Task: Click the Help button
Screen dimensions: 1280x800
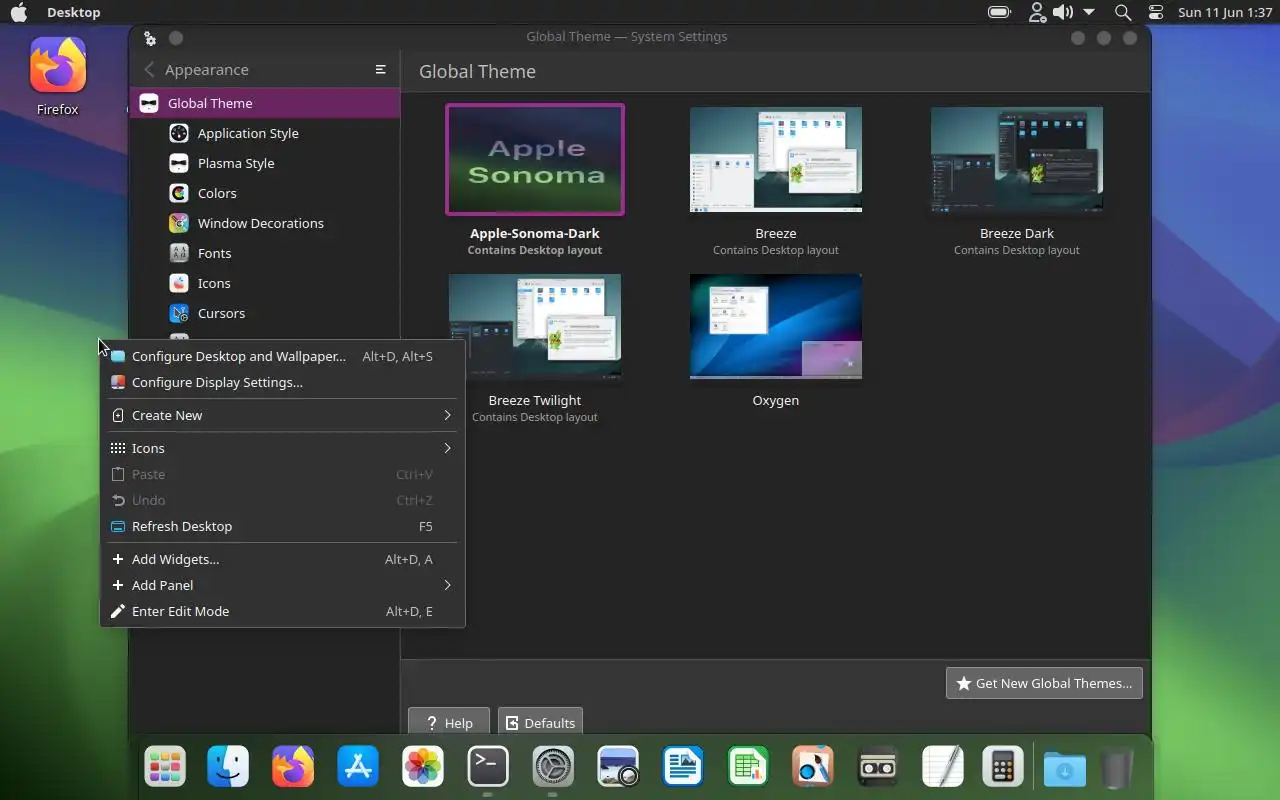Action: pos(449,722)
